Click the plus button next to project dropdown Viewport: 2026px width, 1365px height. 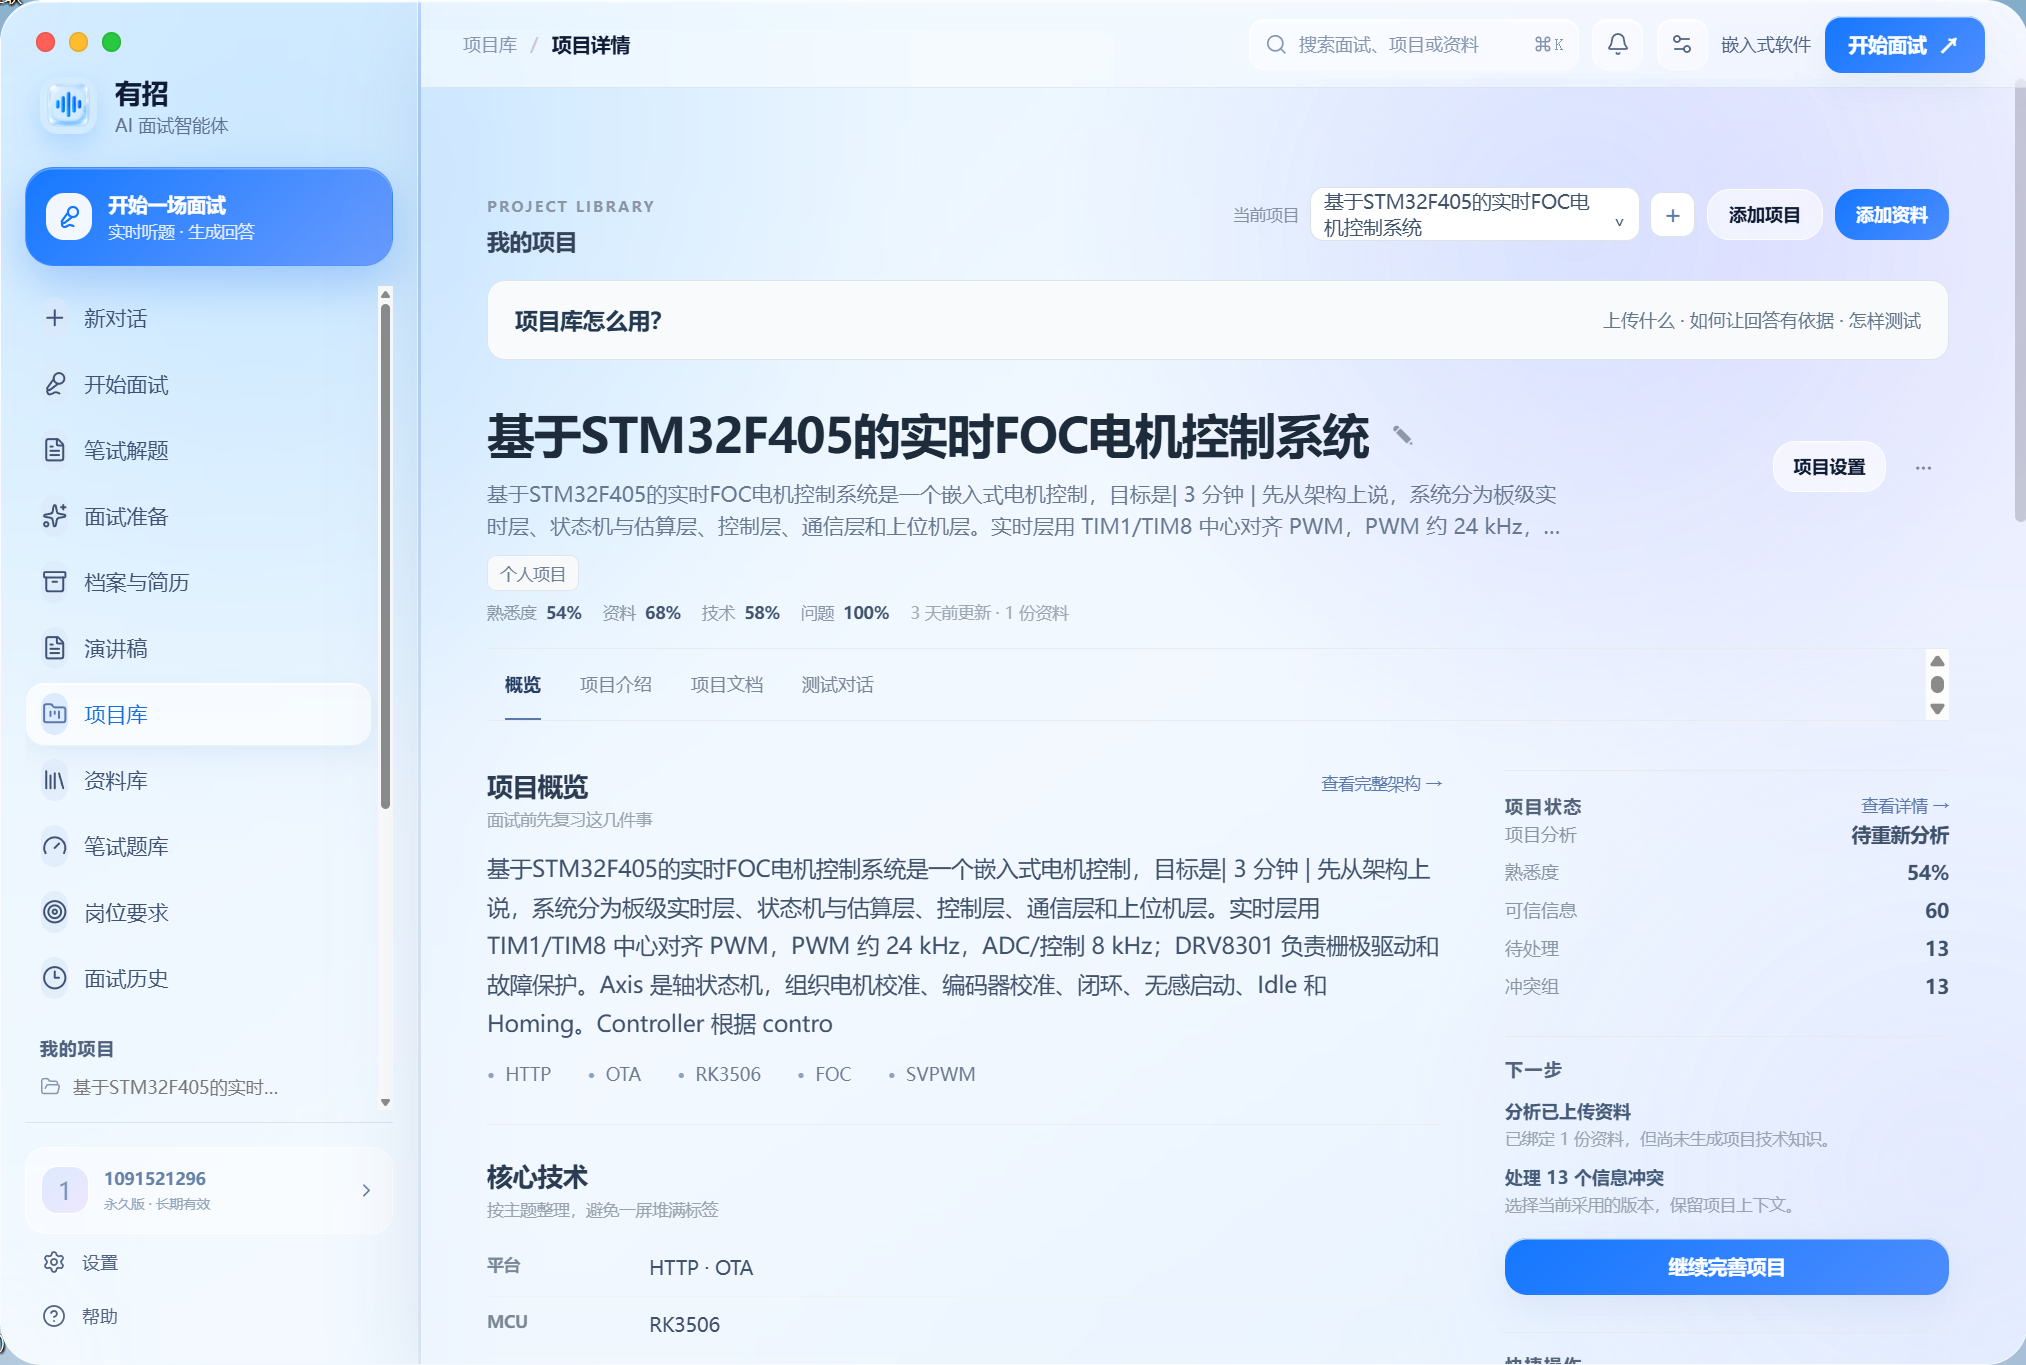(x=1672, y=215)
